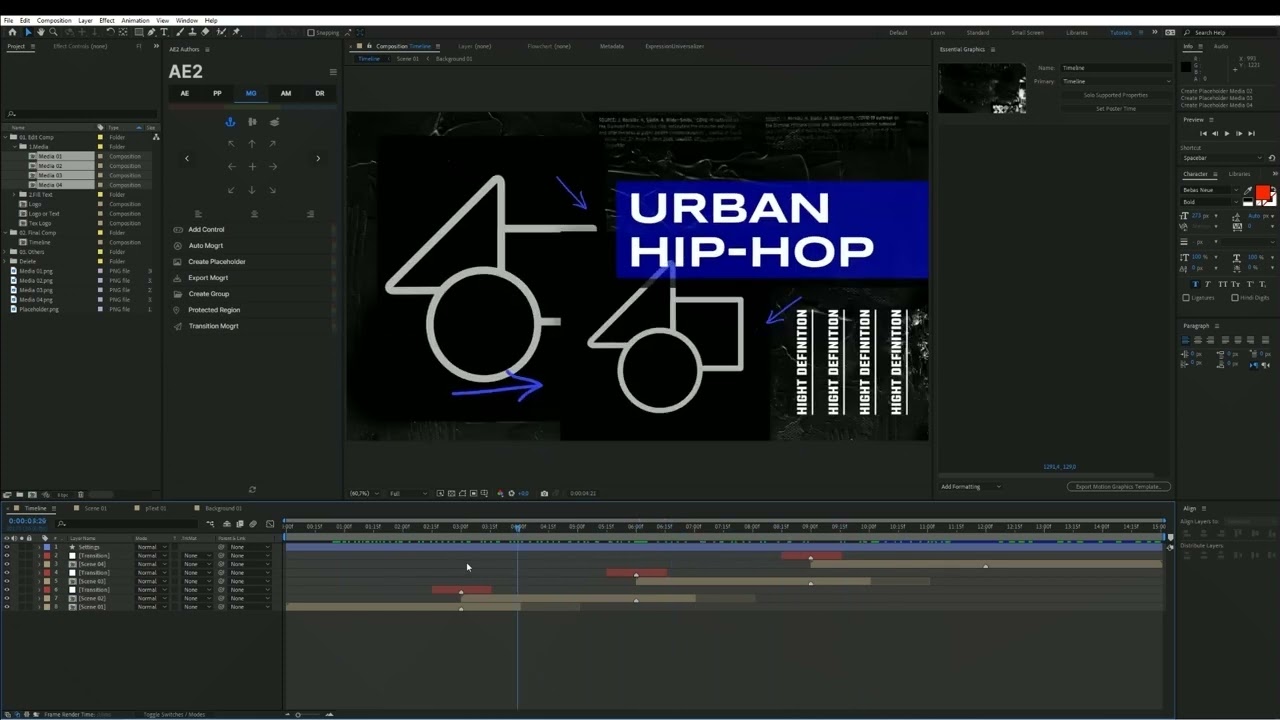Hide the [Scene 01] layer eye

tap(6, 607)
